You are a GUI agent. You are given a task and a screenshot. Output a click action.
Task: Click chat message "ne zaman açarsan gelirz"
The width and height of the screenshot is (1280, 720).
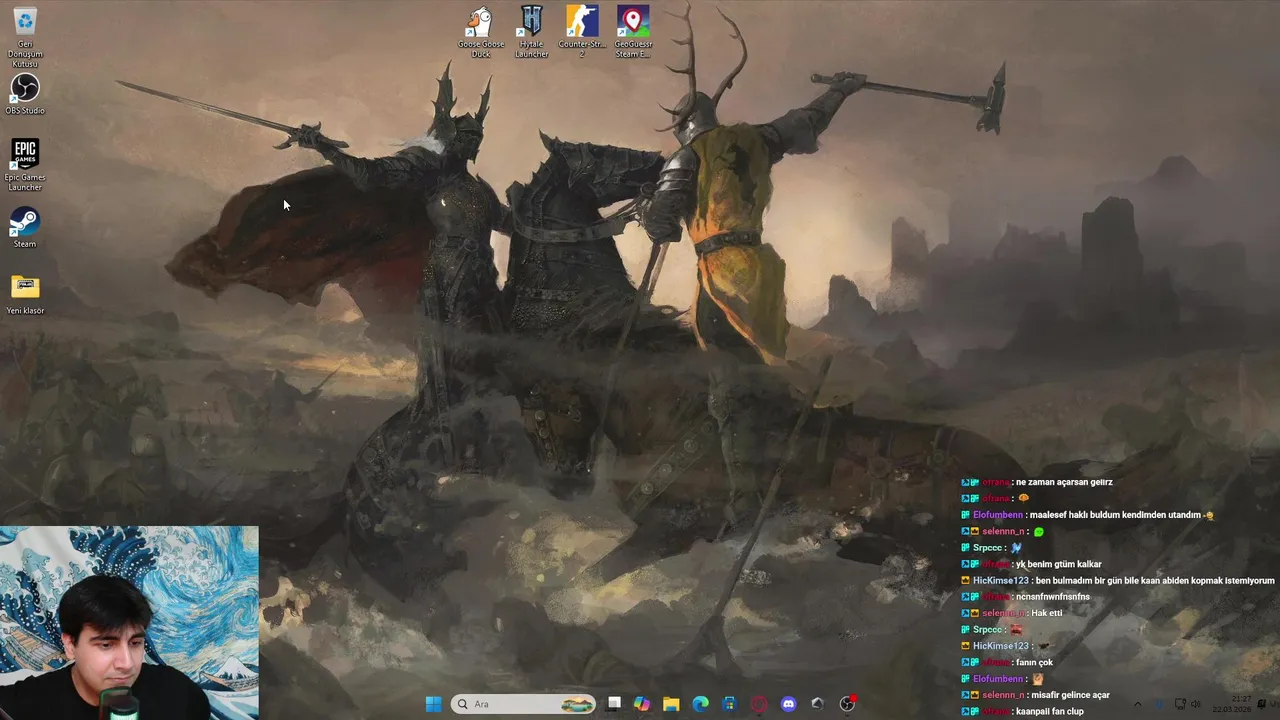point(1064,482)
